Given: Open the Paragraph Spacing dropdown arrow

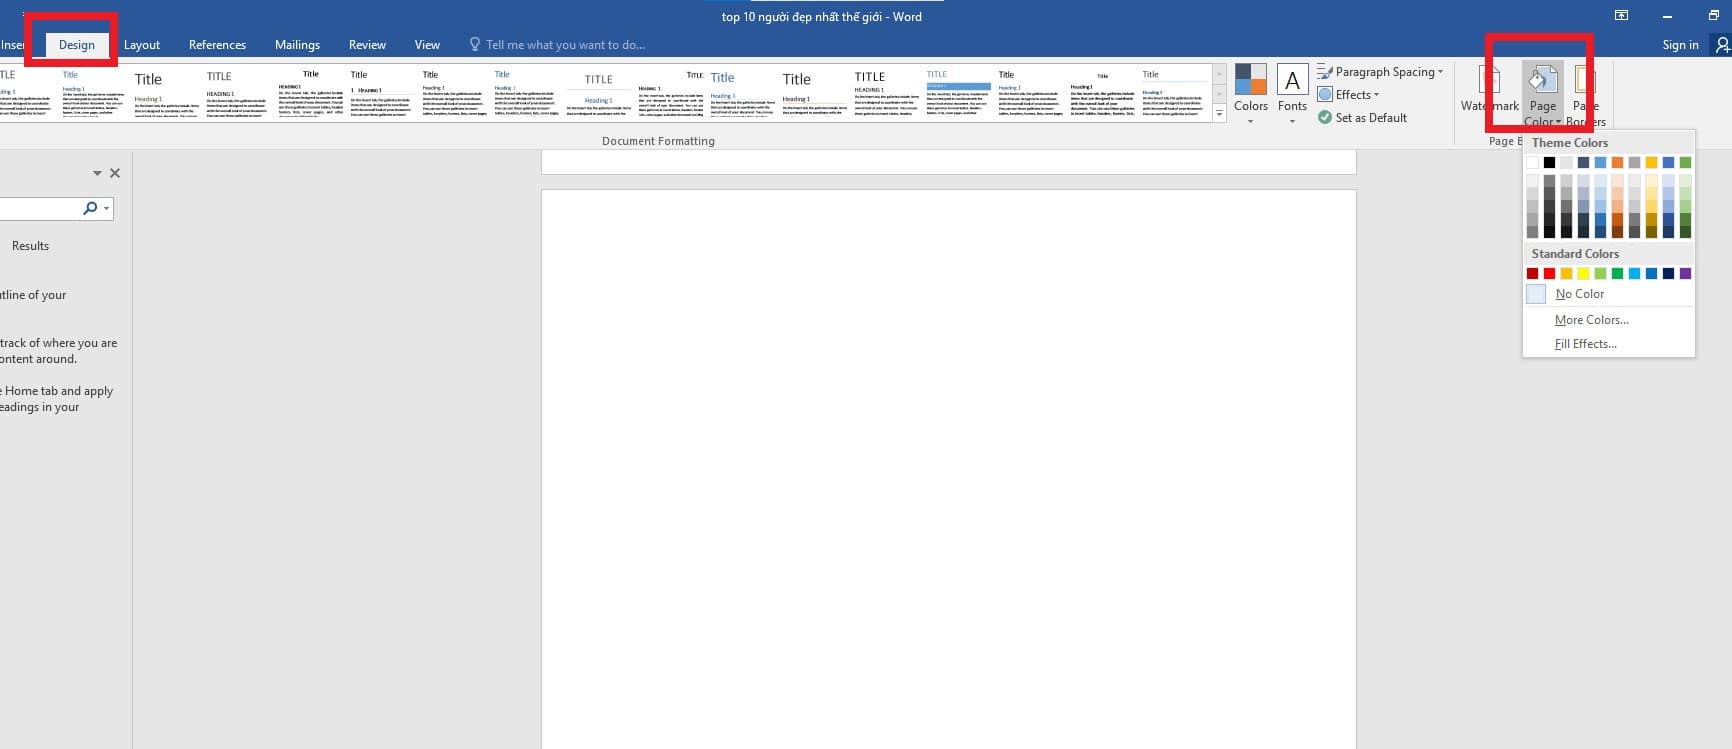Looking at the screenshot, I should pos(1440,72).
